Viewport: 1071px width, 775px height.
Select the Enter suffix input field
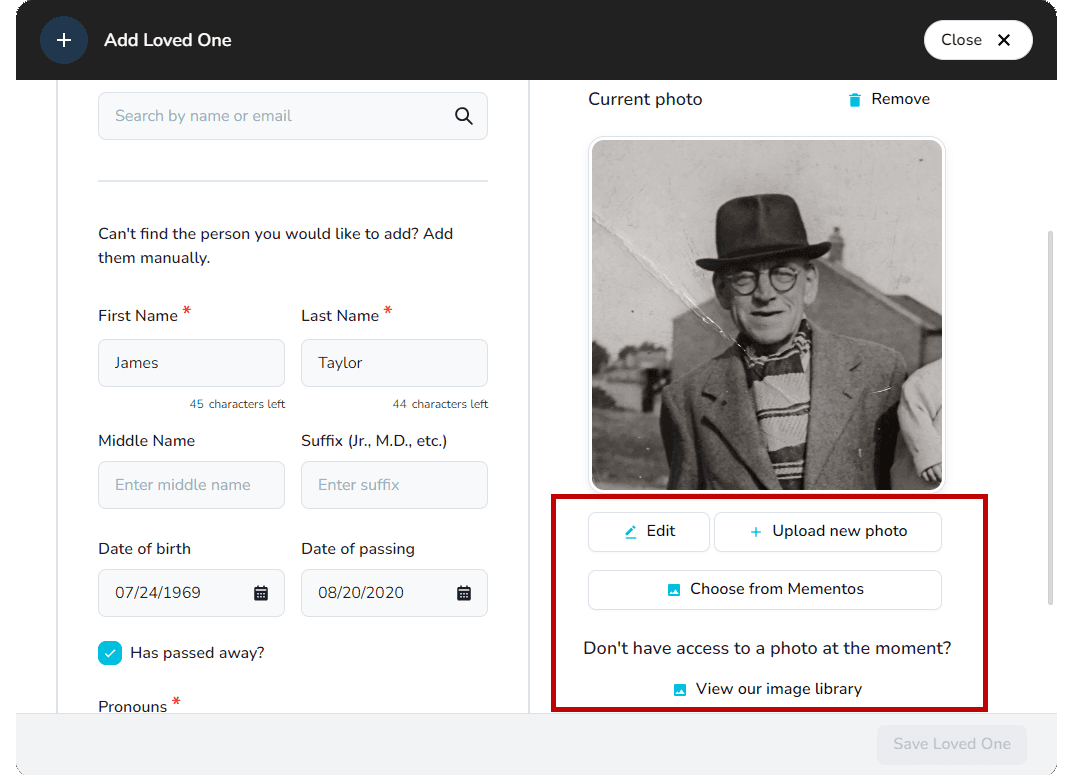(x=394, y=485)
